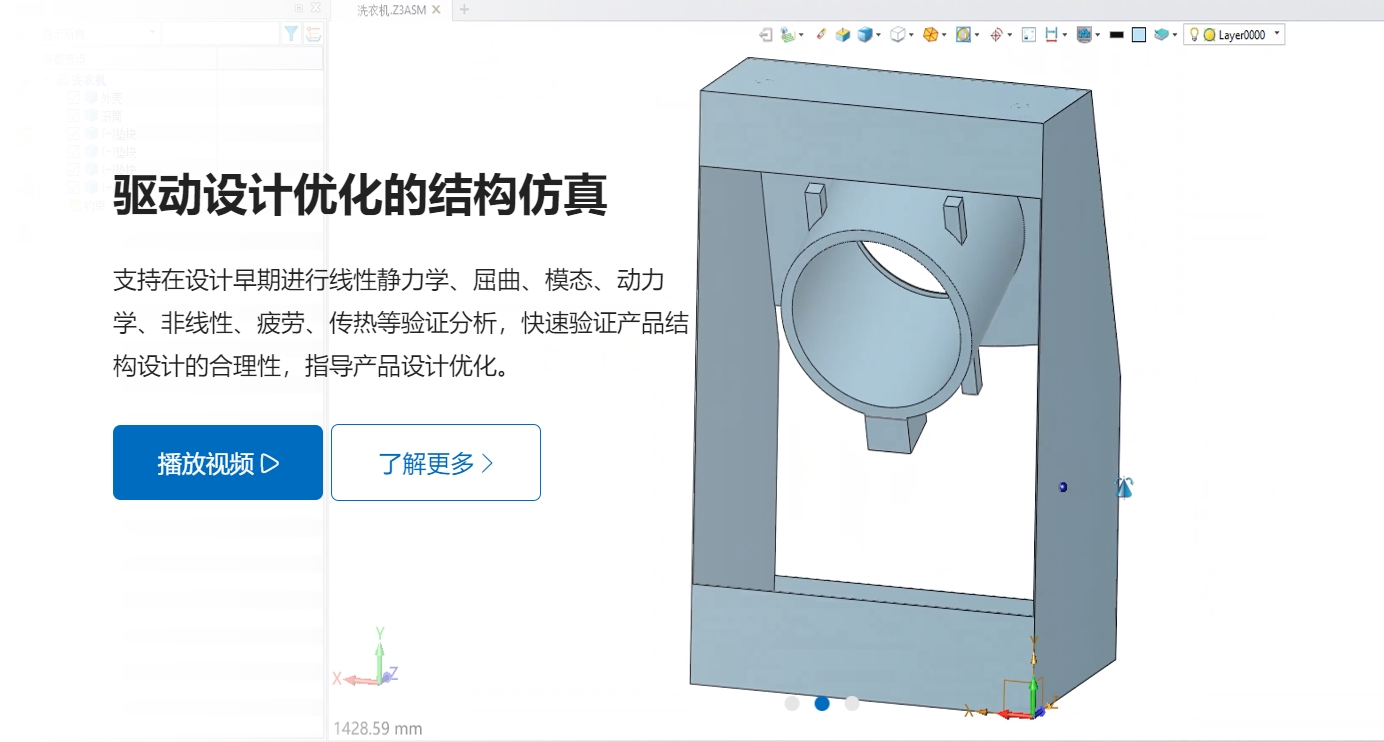Click the light bulb layer visibility icon
The height and width of the screenshot is (742, 1384).
pyautogui.click(x=1195, y=34)
